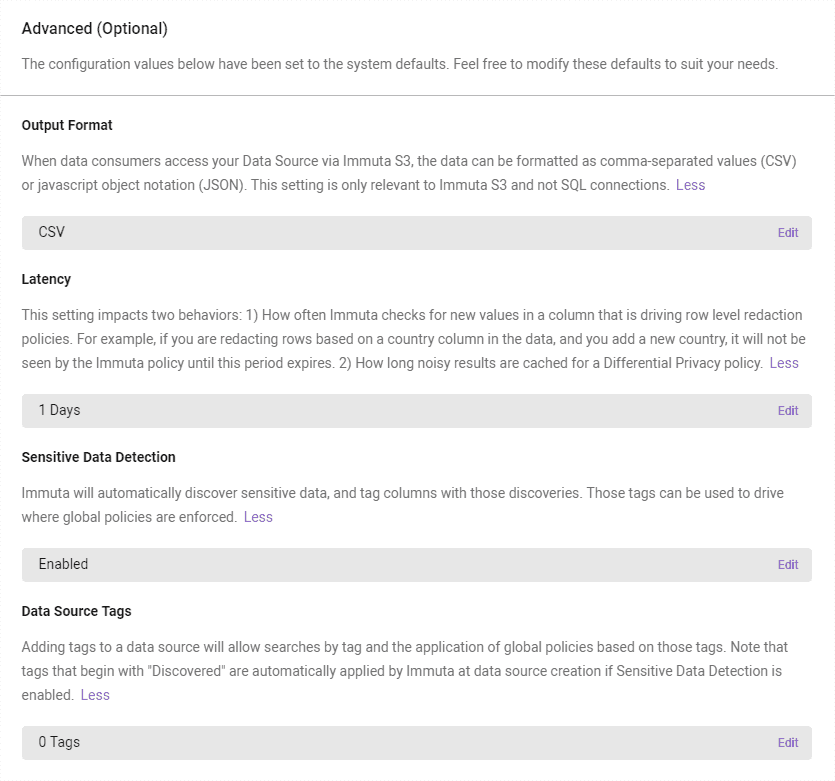Image resolution: width=835 pixels, height=781 pixels.
Task: Edit the 1 Days latency setting
Action: click(x=788, y=410)
